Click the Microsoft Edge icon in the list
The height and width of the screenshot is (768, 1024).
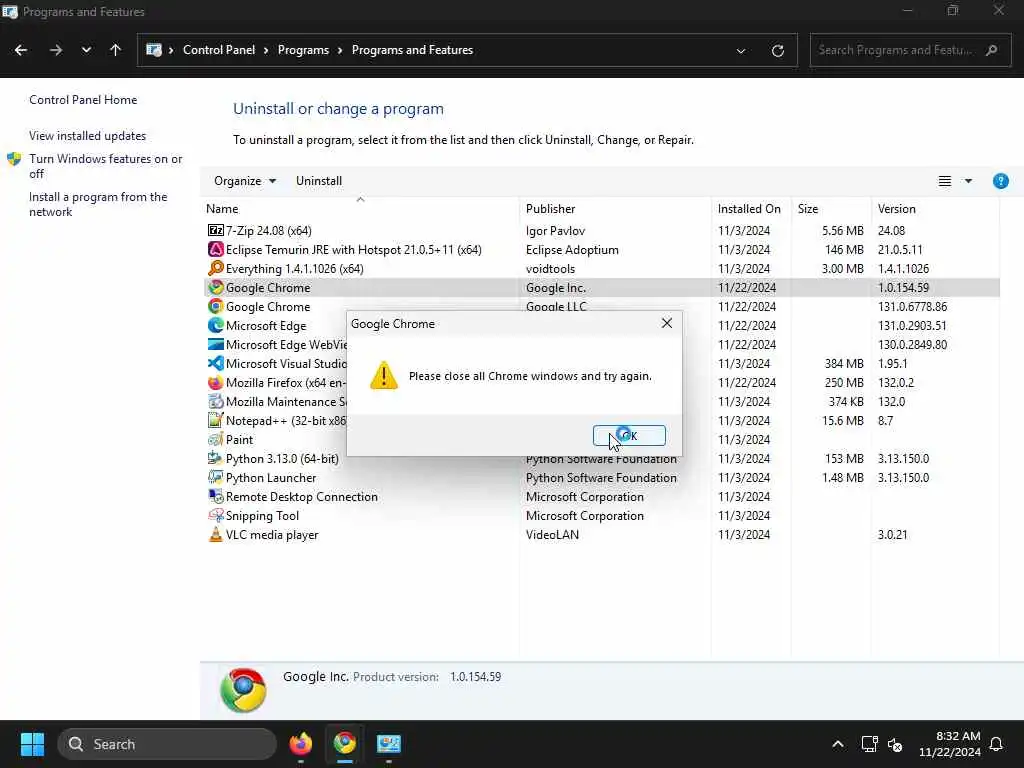(216, 325)
